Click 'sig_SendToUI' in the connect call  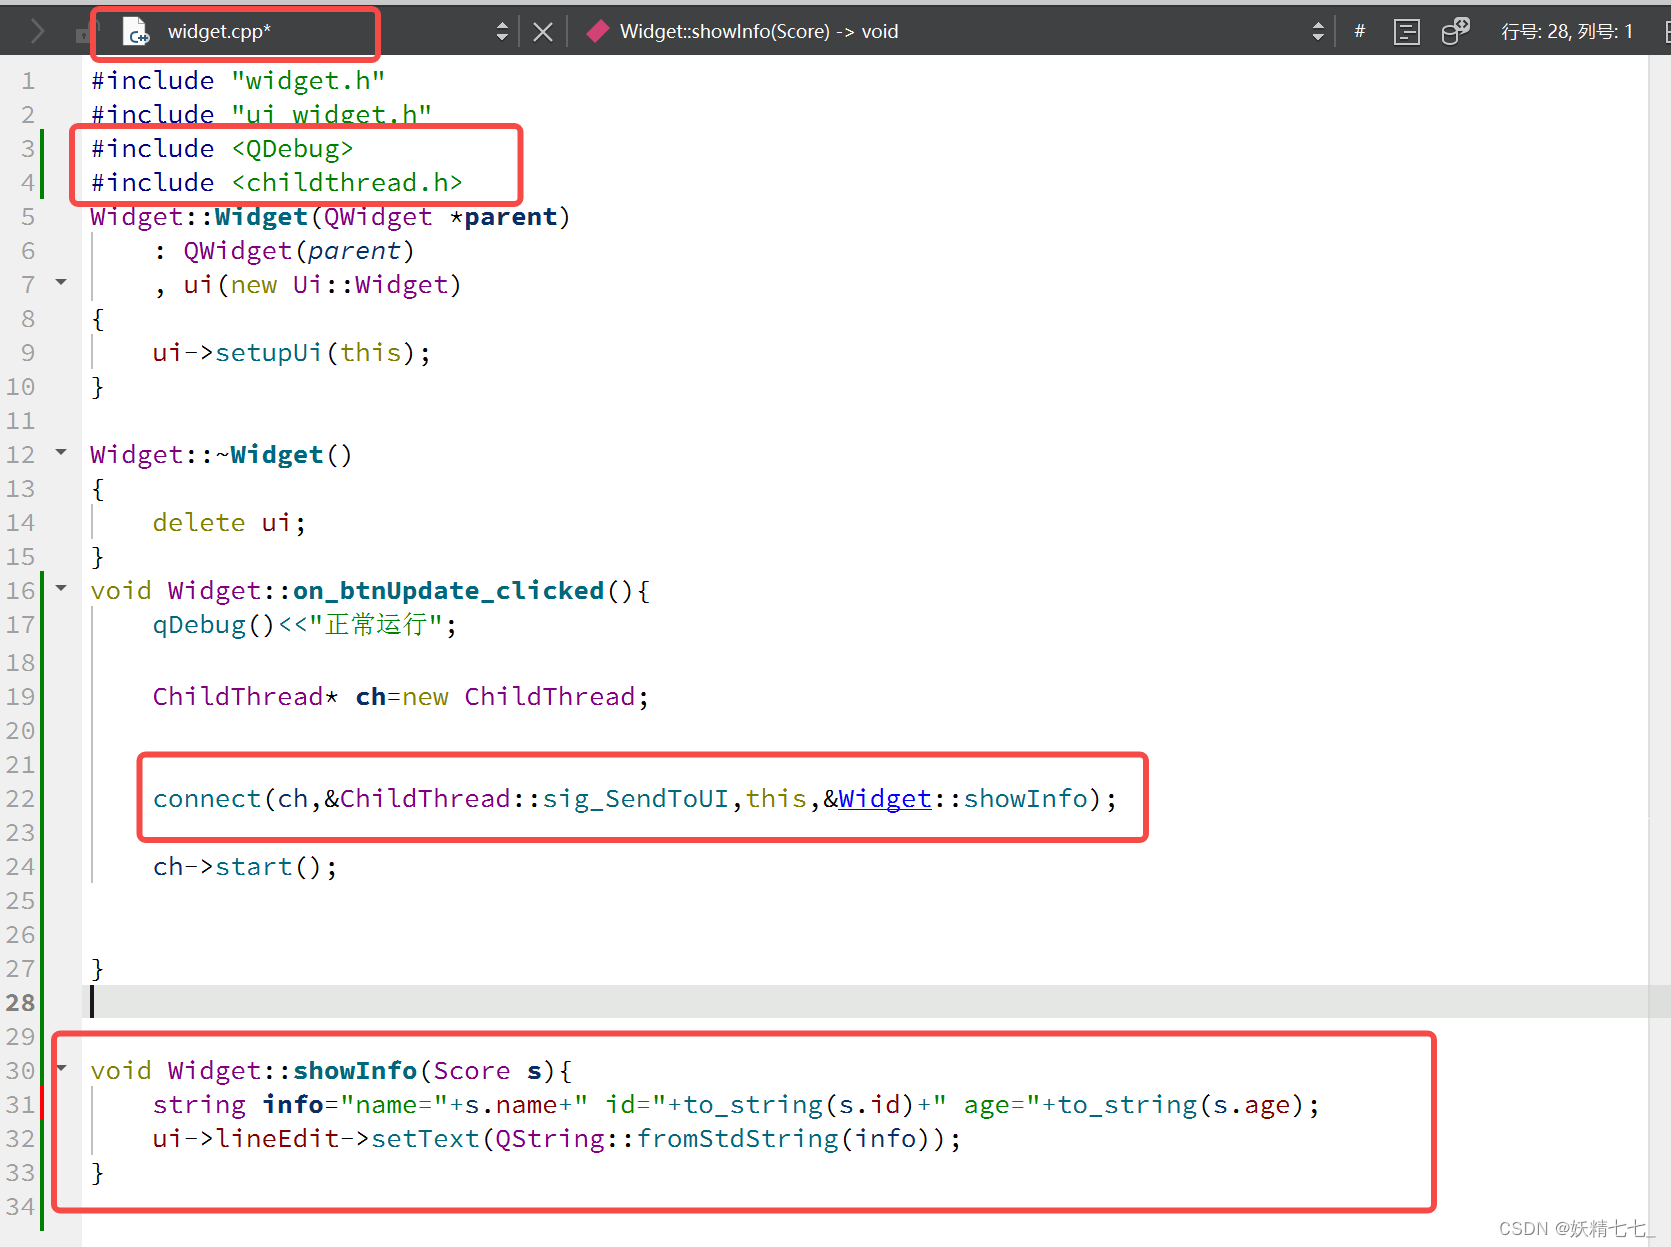(636, 799)
